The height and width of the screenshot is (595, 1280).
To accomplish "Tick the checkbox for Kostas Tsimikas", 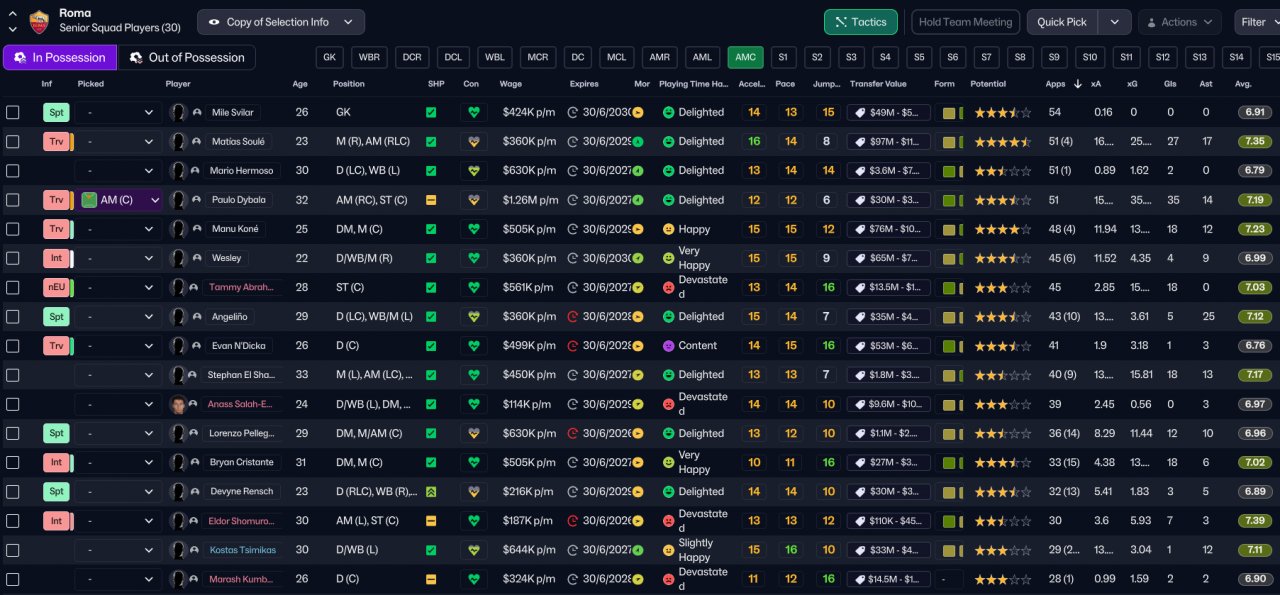I will 13,550.
